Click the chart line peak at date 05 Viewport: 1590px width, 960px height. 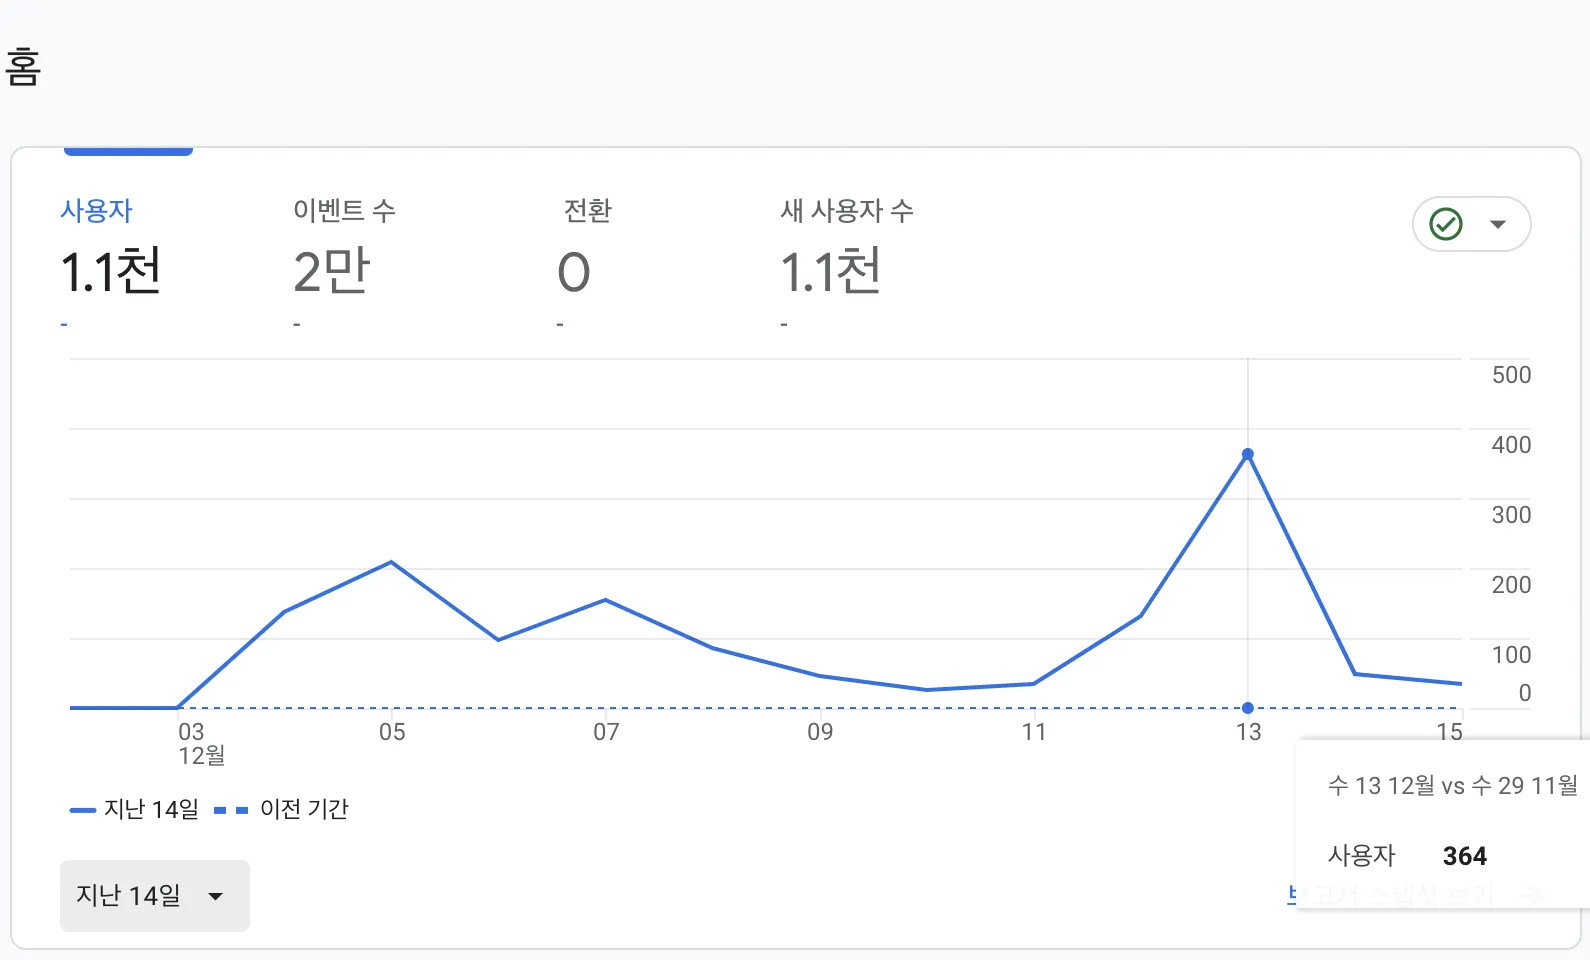[391, 562]
